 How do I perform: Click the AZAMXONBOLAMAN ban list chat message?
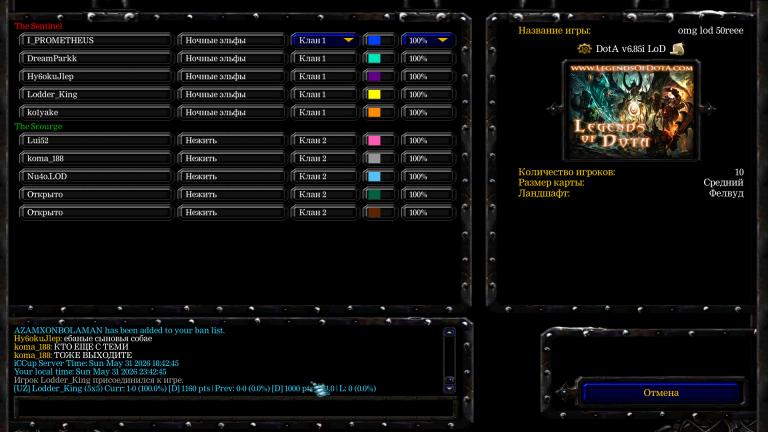[x=119, y=330]
